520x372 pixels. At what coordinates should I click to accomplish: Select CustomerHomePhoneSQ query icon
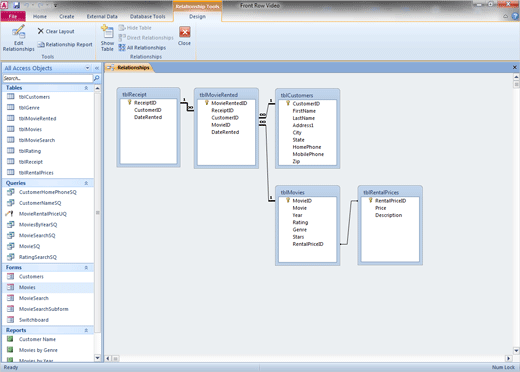11,192
